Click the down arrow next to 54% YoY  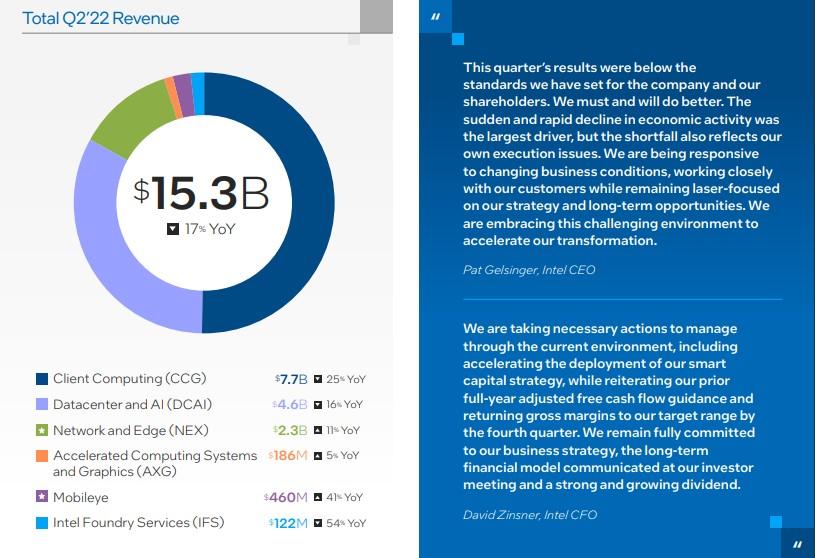pyautogui.click(x=318, y=523)
